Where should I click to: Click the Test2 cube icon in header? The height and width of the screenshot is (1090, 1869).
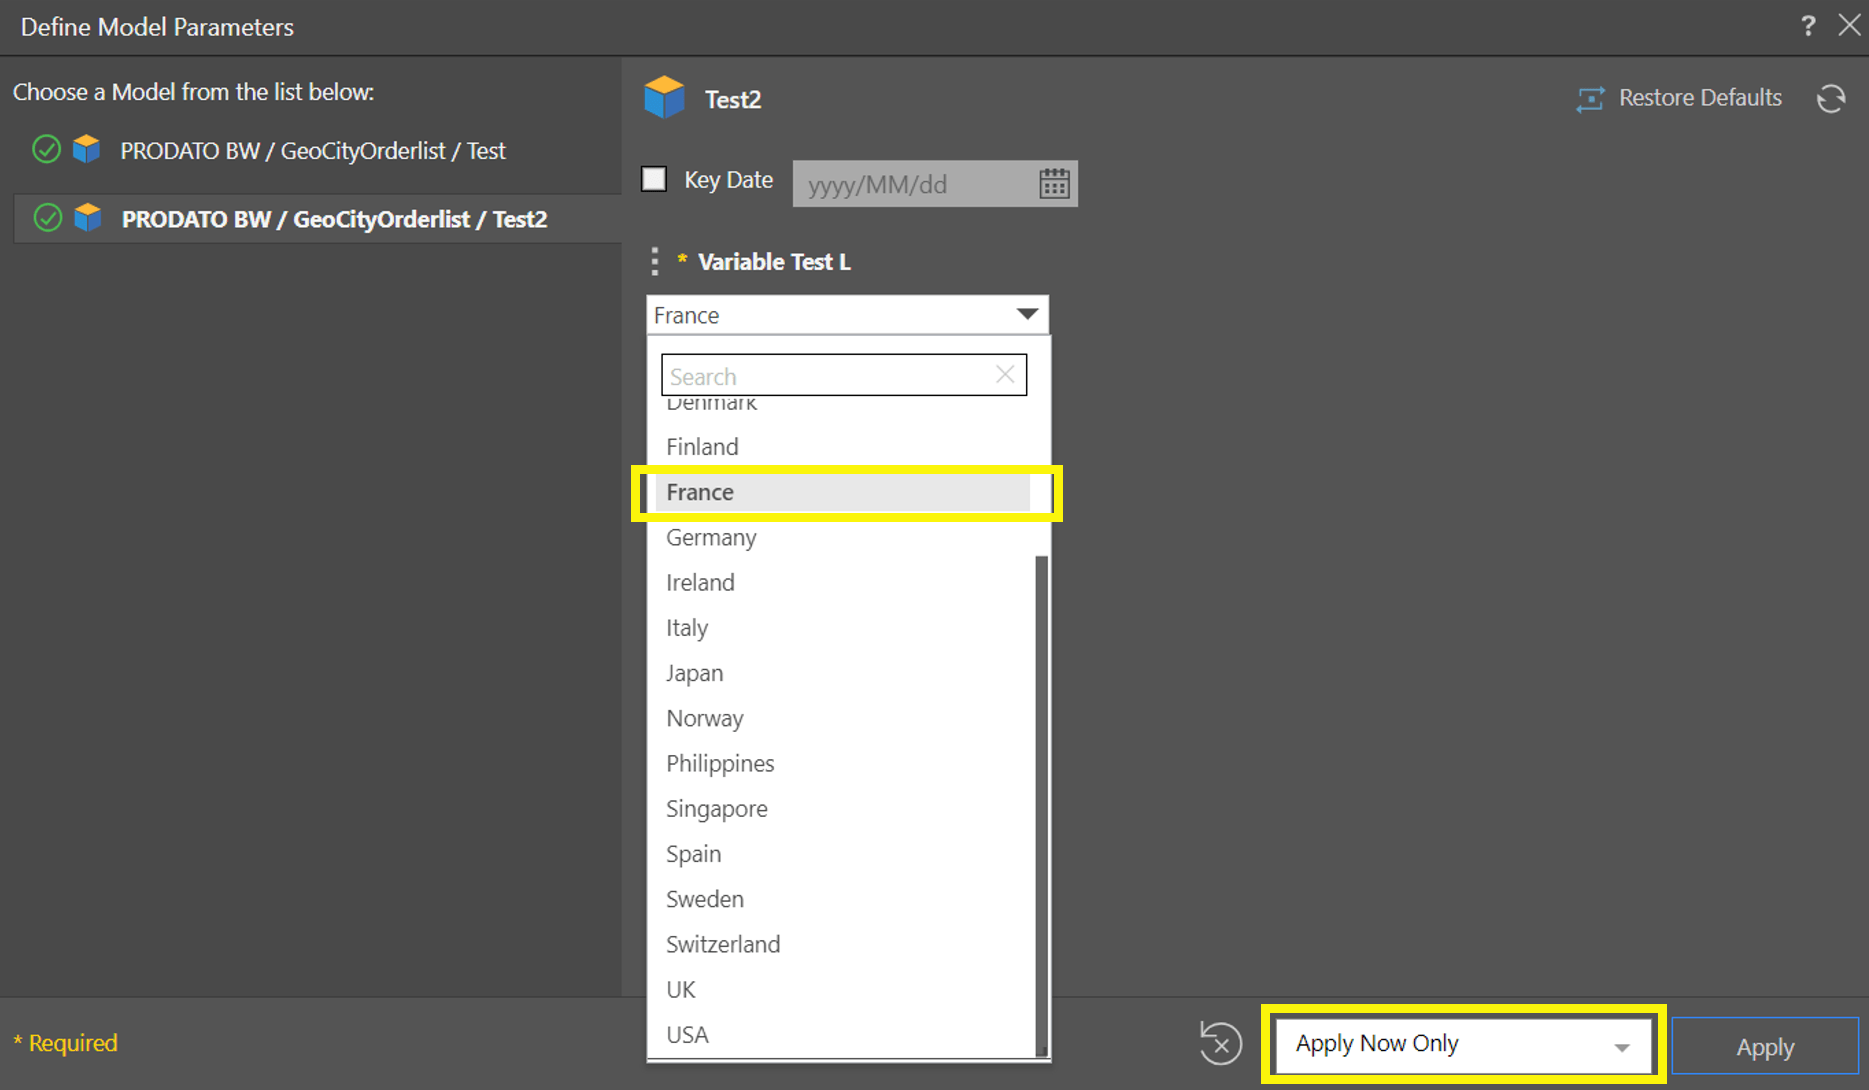(664, 98)
